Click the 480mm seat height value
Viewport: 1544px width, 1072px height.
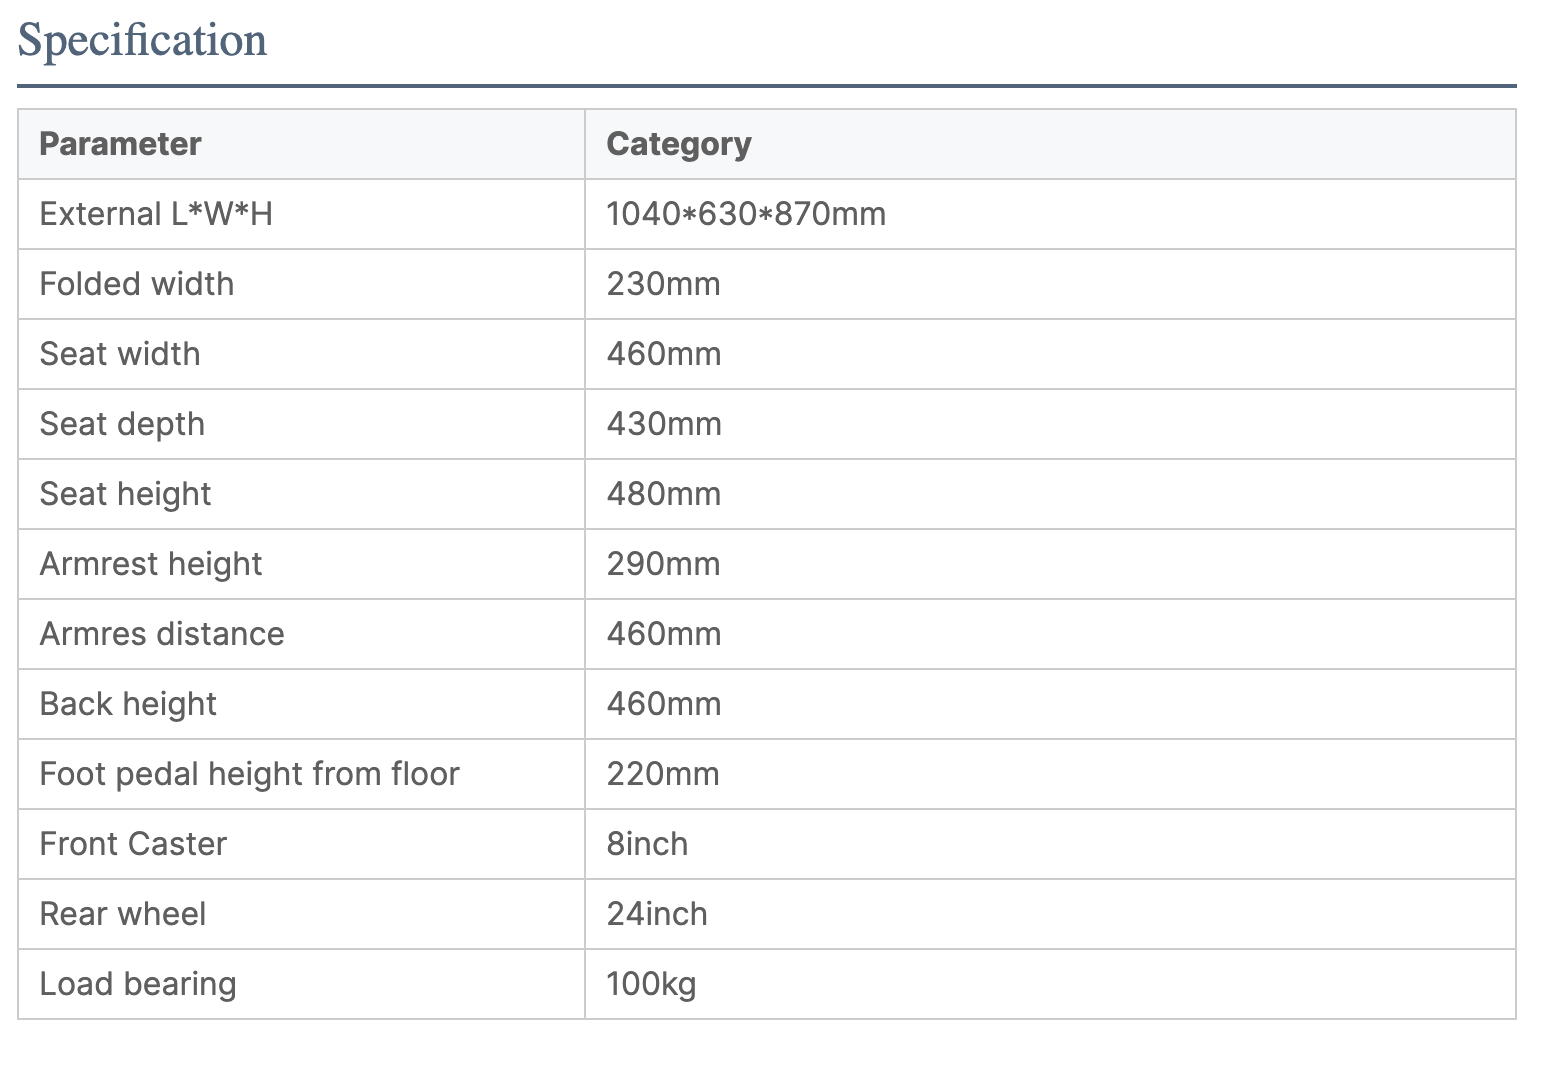pos(663,494)
